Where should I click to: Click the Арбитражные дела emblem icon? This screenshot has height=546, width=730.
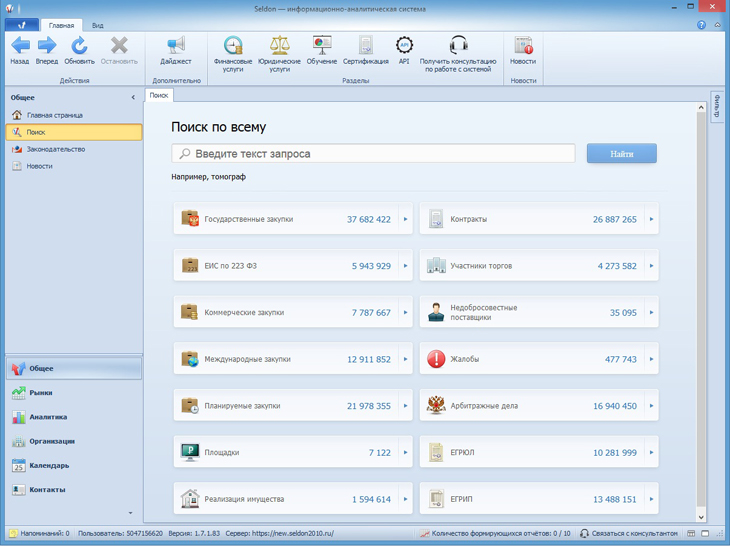pyautogui.click(x=436, y=405)
